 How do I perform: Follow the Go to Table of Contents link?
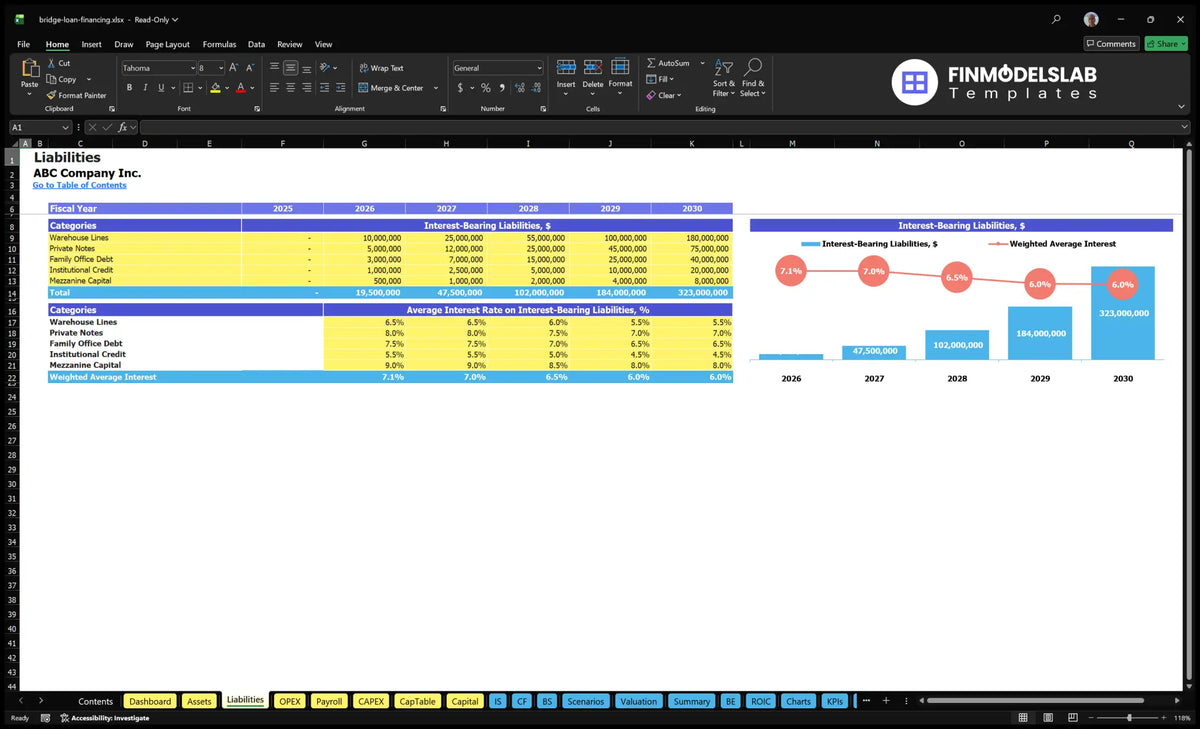point(79,185)
